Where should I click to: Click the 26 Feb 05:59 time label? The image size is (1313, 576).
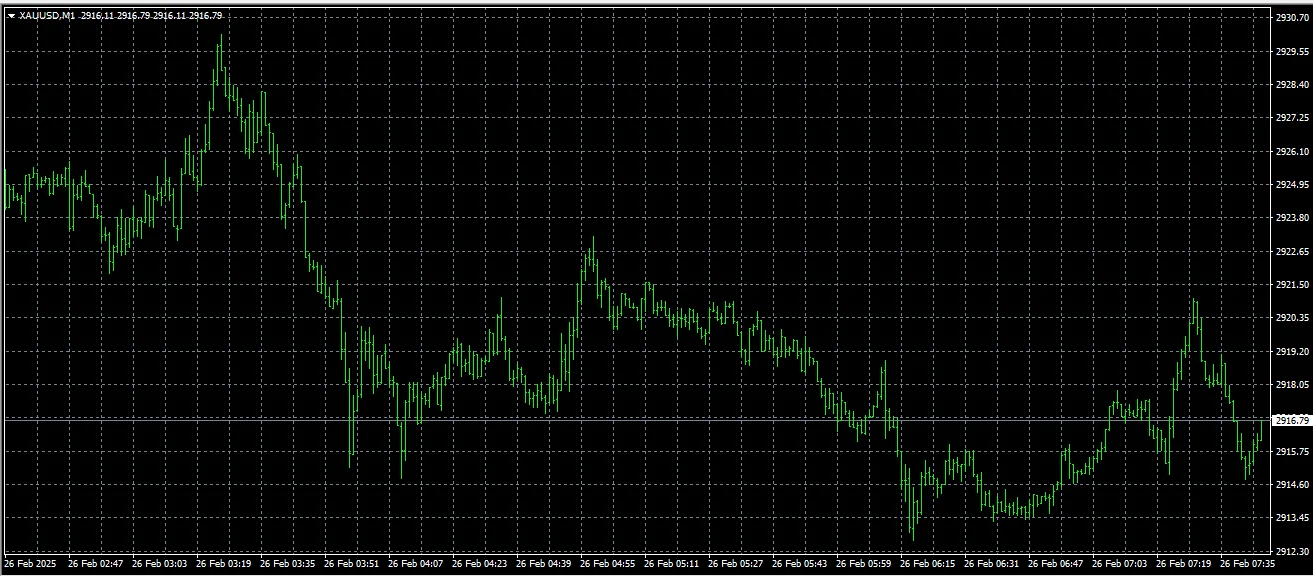pyautogui.click(x=863, y=564)
